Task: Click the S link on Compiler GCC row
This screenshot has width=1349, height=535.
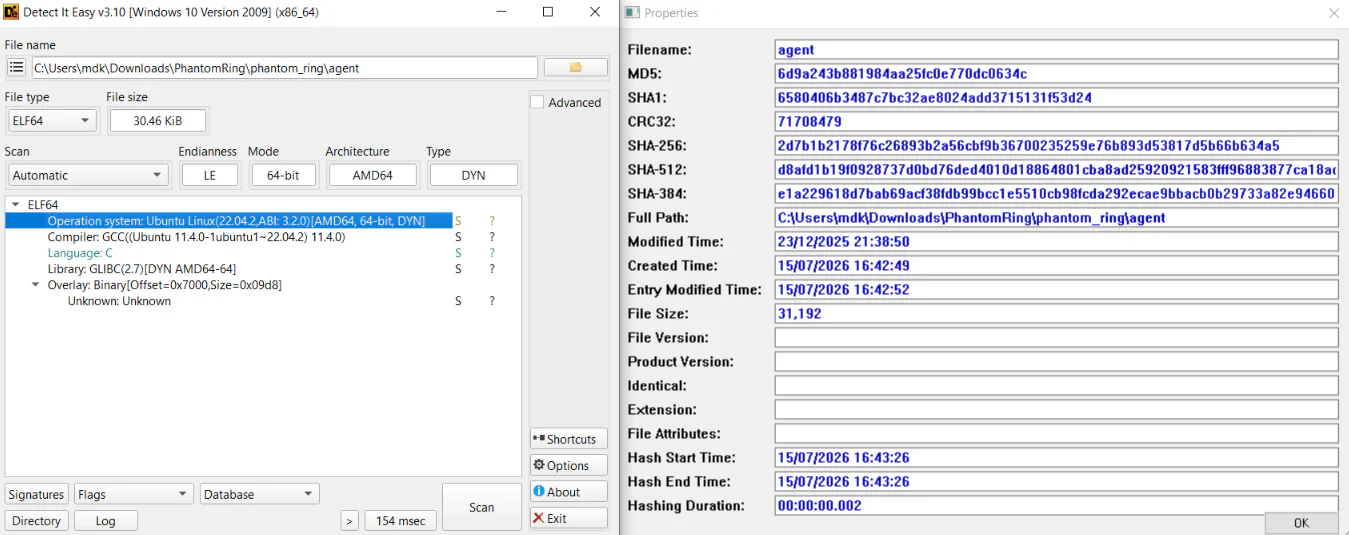Action: 459,237
